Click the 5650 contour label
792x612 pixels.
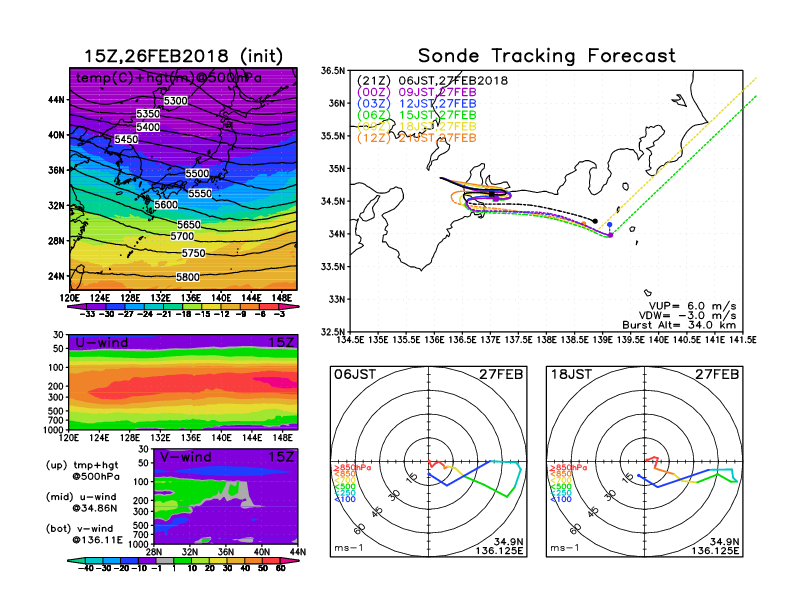pyautogui.click(x=188, y=225)
